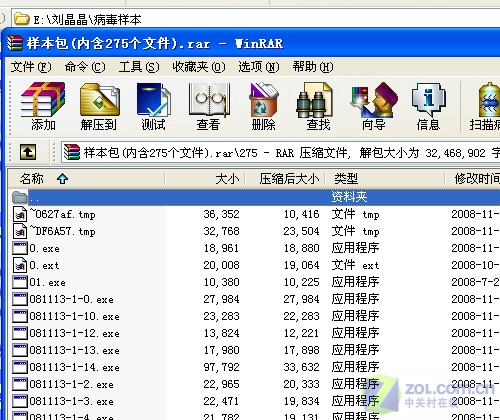Click the archive path field in WinRAR
This screenshot has width=500, height=420.
coord(281,153)
